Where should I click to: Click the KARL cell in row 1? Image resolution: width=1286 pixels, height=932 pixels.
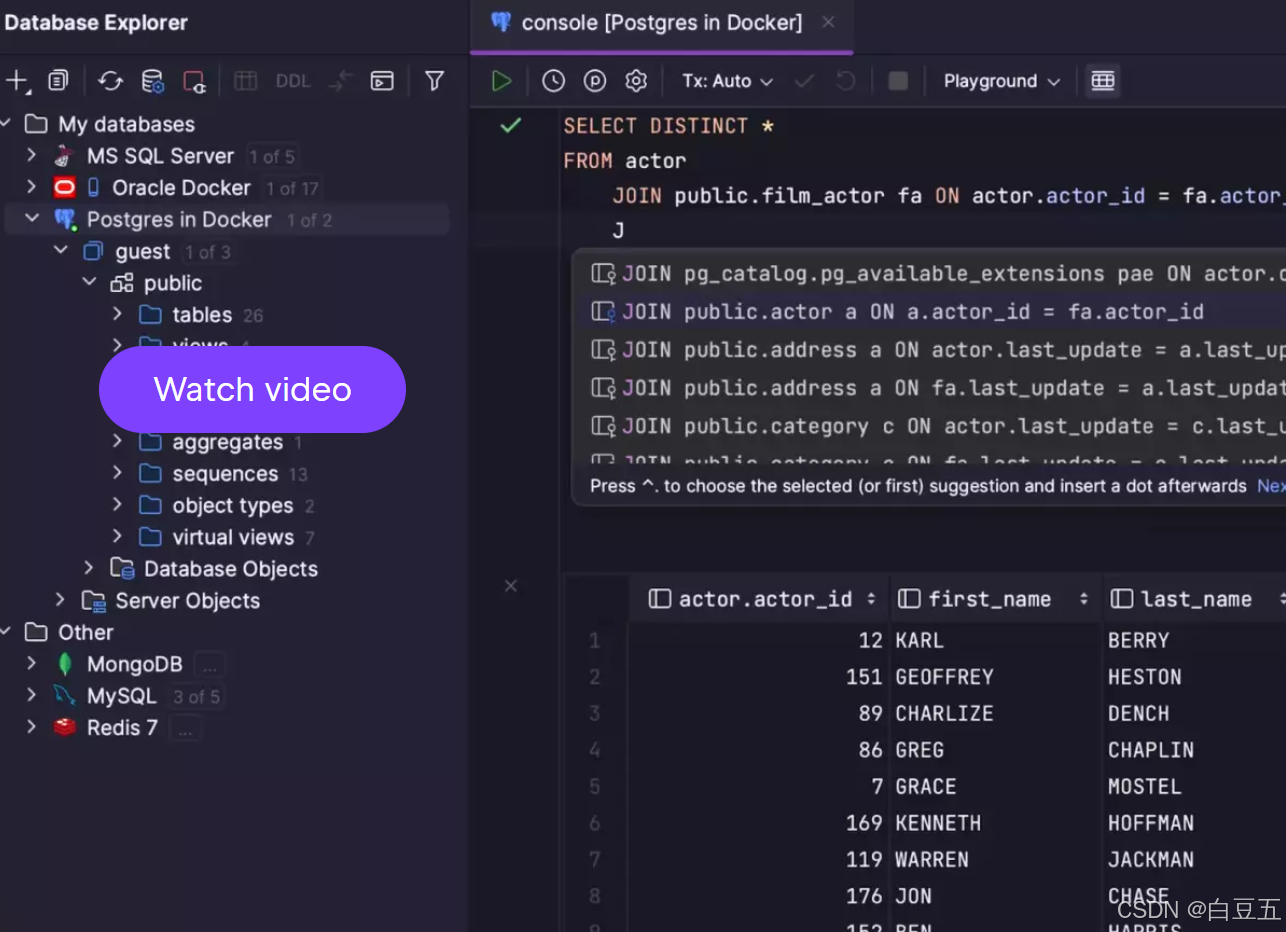[919, 640]
